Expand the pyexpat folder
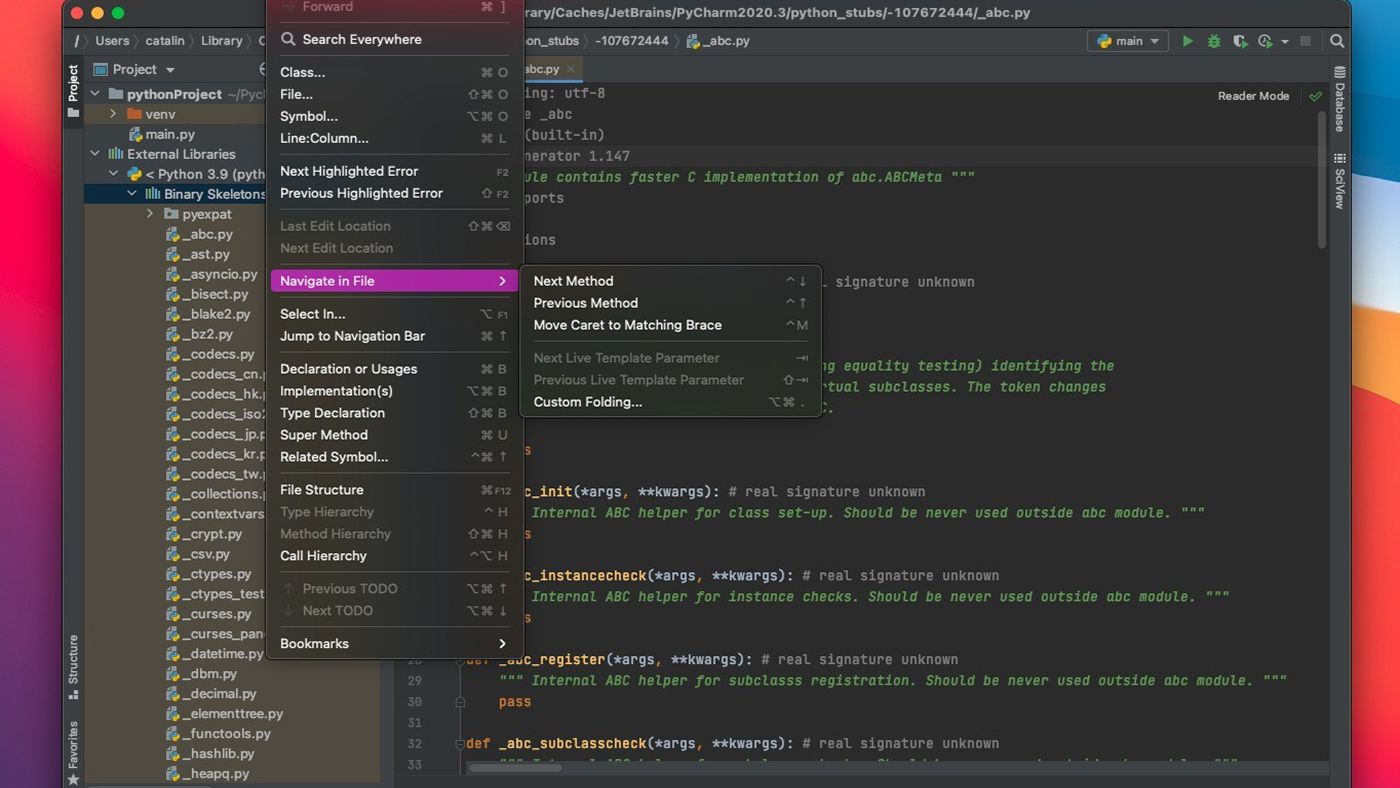Screen dimensions: 1400x788 [x=150, y=214]
